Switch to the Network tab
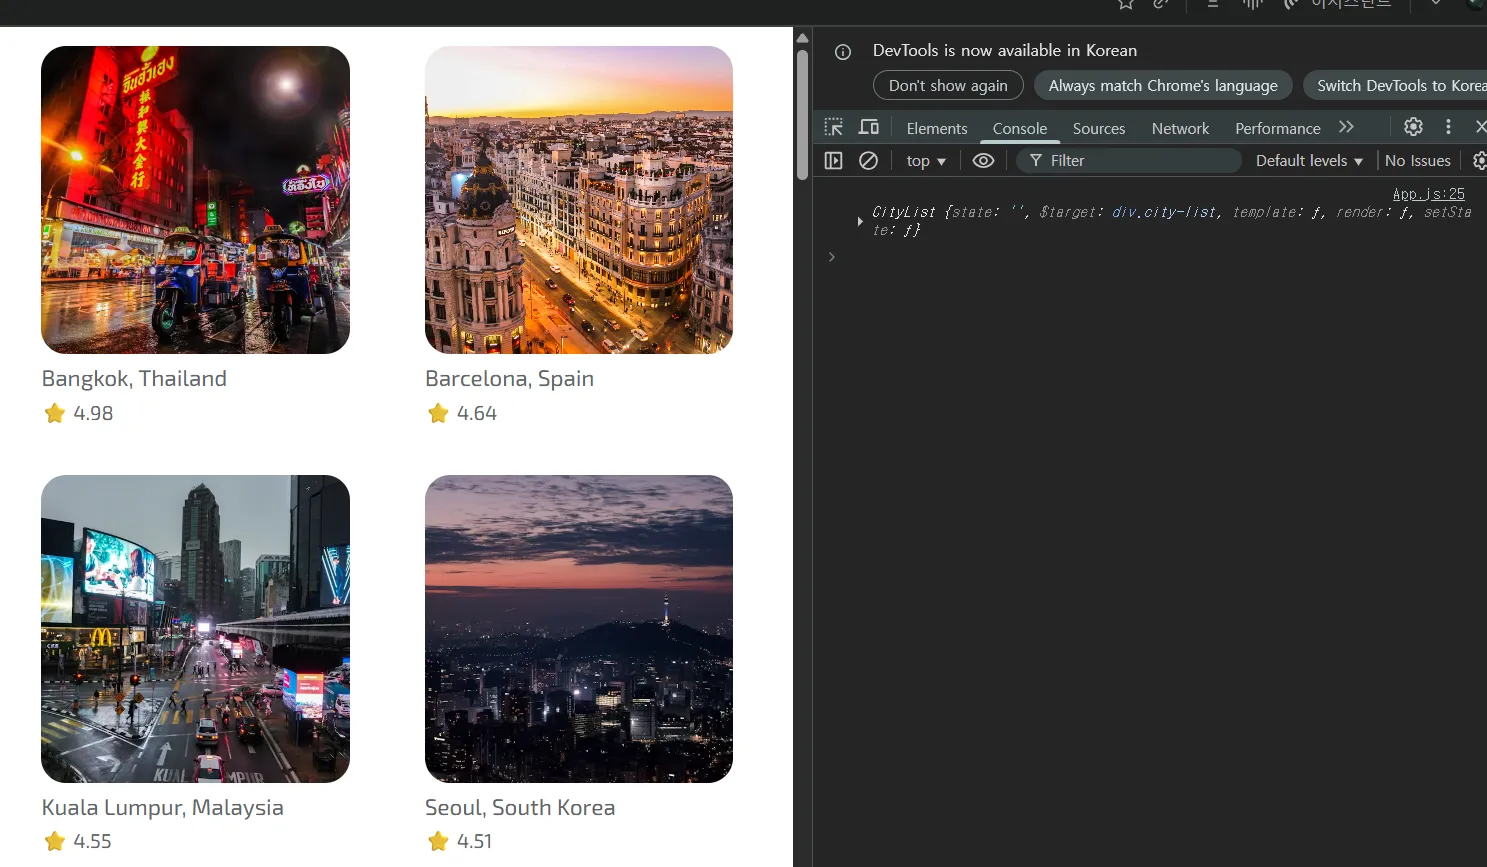Image resolution: width=1487 pixels, height=867 pixels. click(1180, 129)
